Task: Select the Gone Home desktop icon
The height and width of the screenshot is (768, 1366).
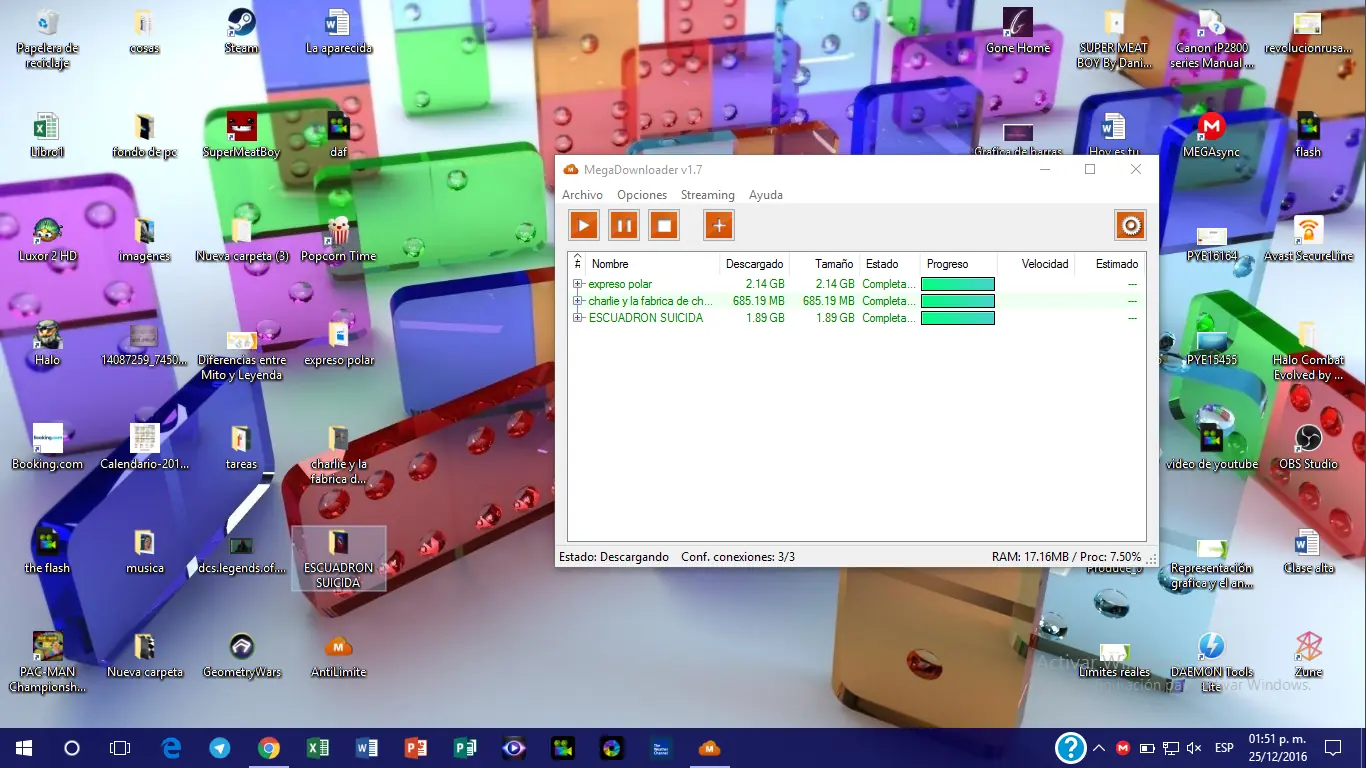Action: pos(1018,30)
